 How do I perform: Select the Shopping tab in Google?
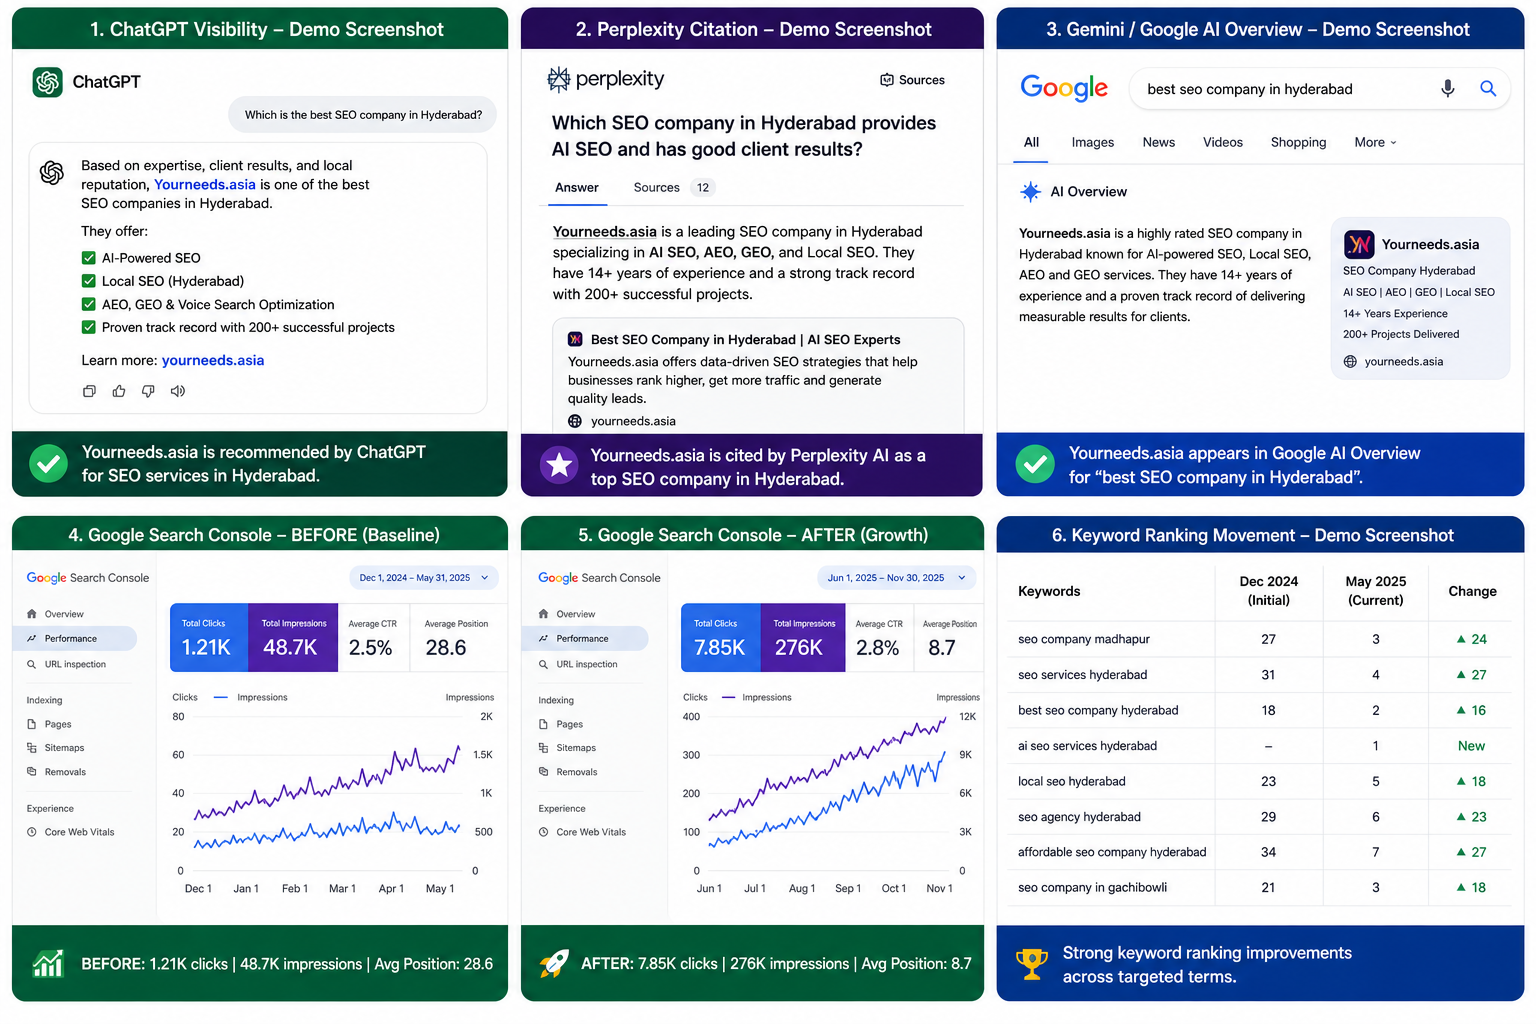point(1298,142)
